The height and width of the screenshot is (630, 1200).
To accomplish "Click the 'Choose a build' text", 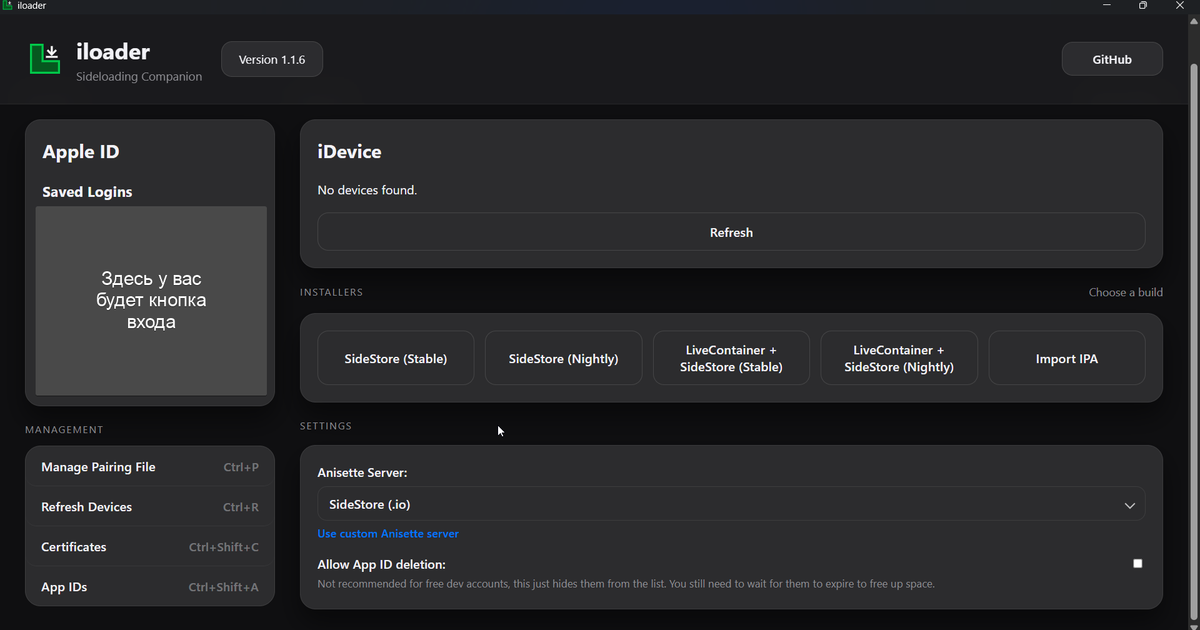I will click(x=1125, y=293).
